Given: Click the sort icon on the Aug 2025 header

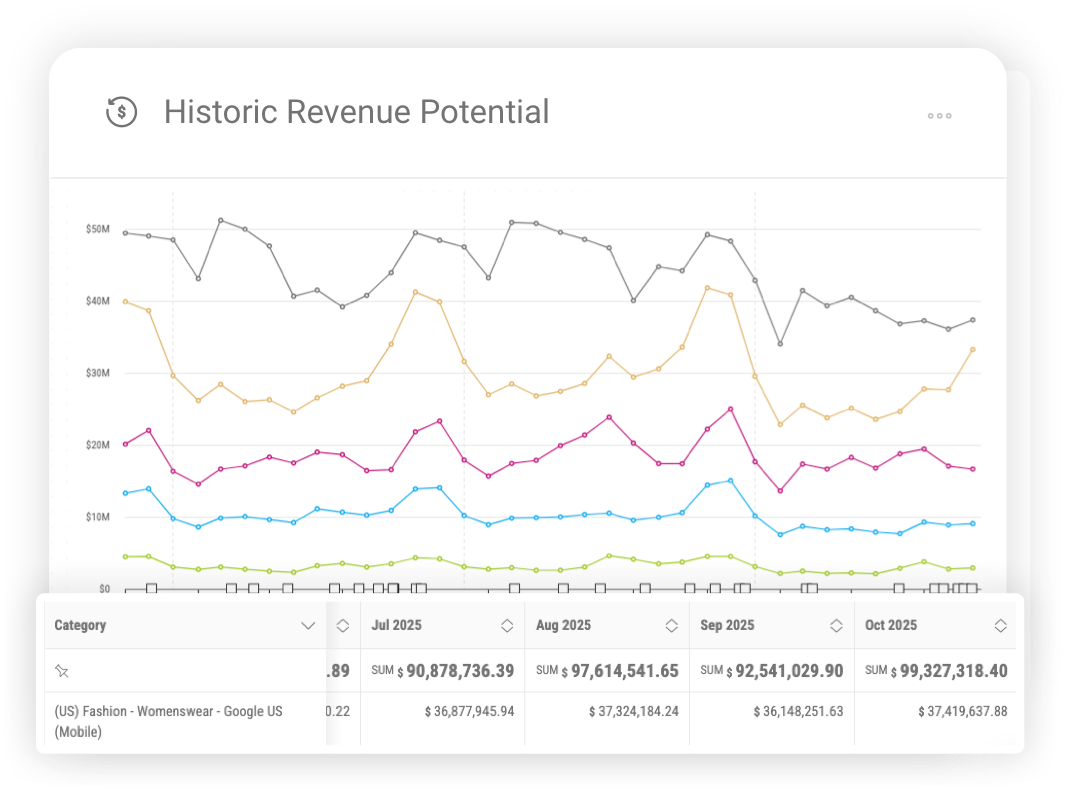Looking at the screenshot, I should pos(672,625).
